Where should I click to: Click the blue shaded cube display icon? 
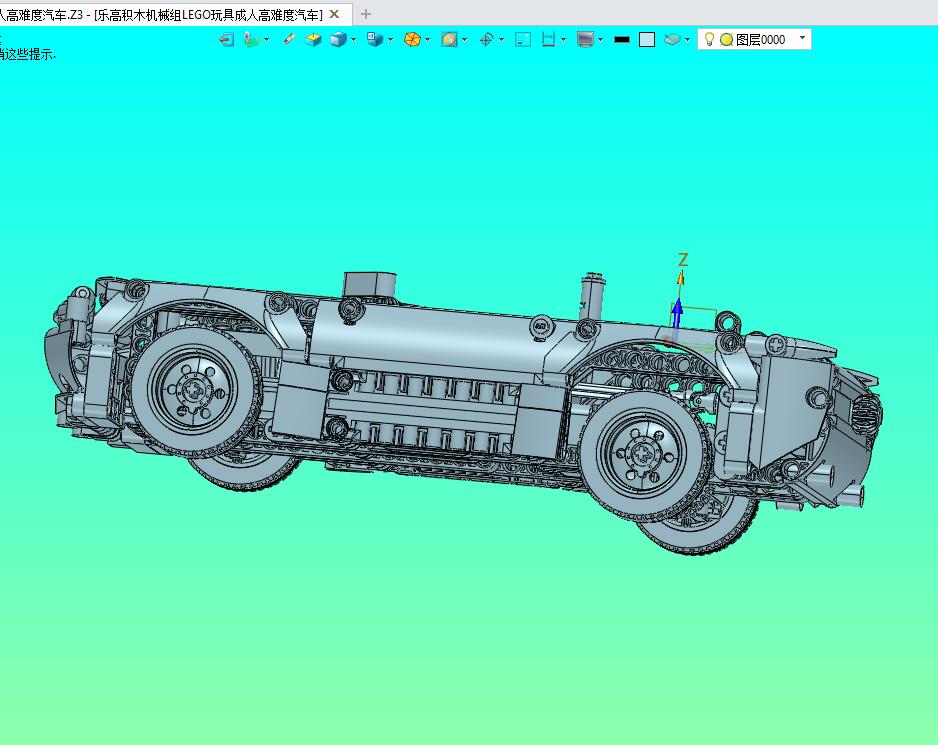(339, 39)
